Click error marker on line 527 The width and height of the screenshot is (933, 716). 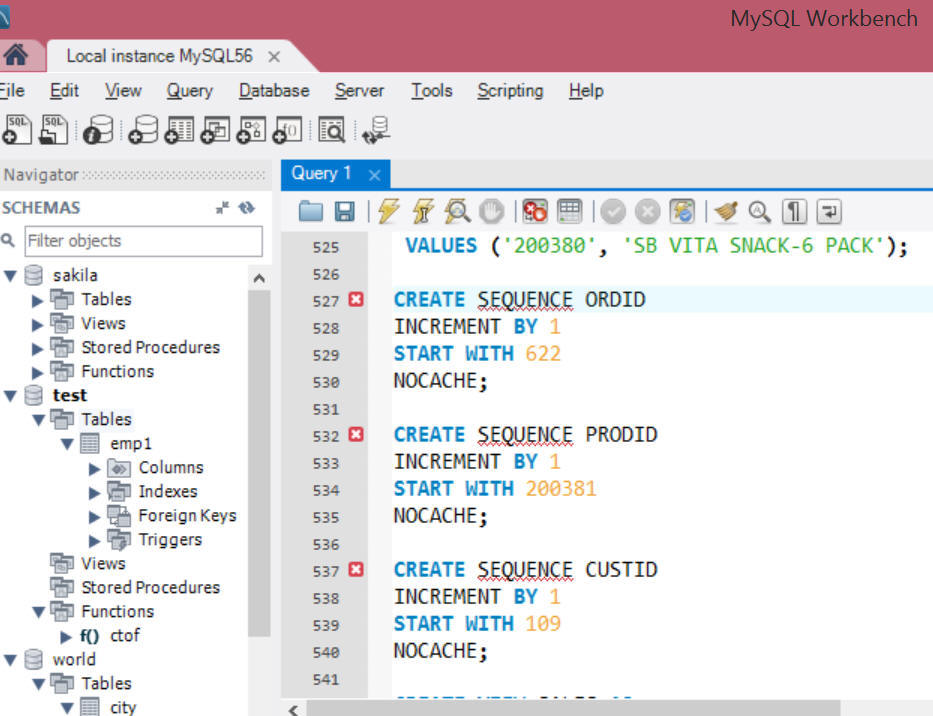356,299
